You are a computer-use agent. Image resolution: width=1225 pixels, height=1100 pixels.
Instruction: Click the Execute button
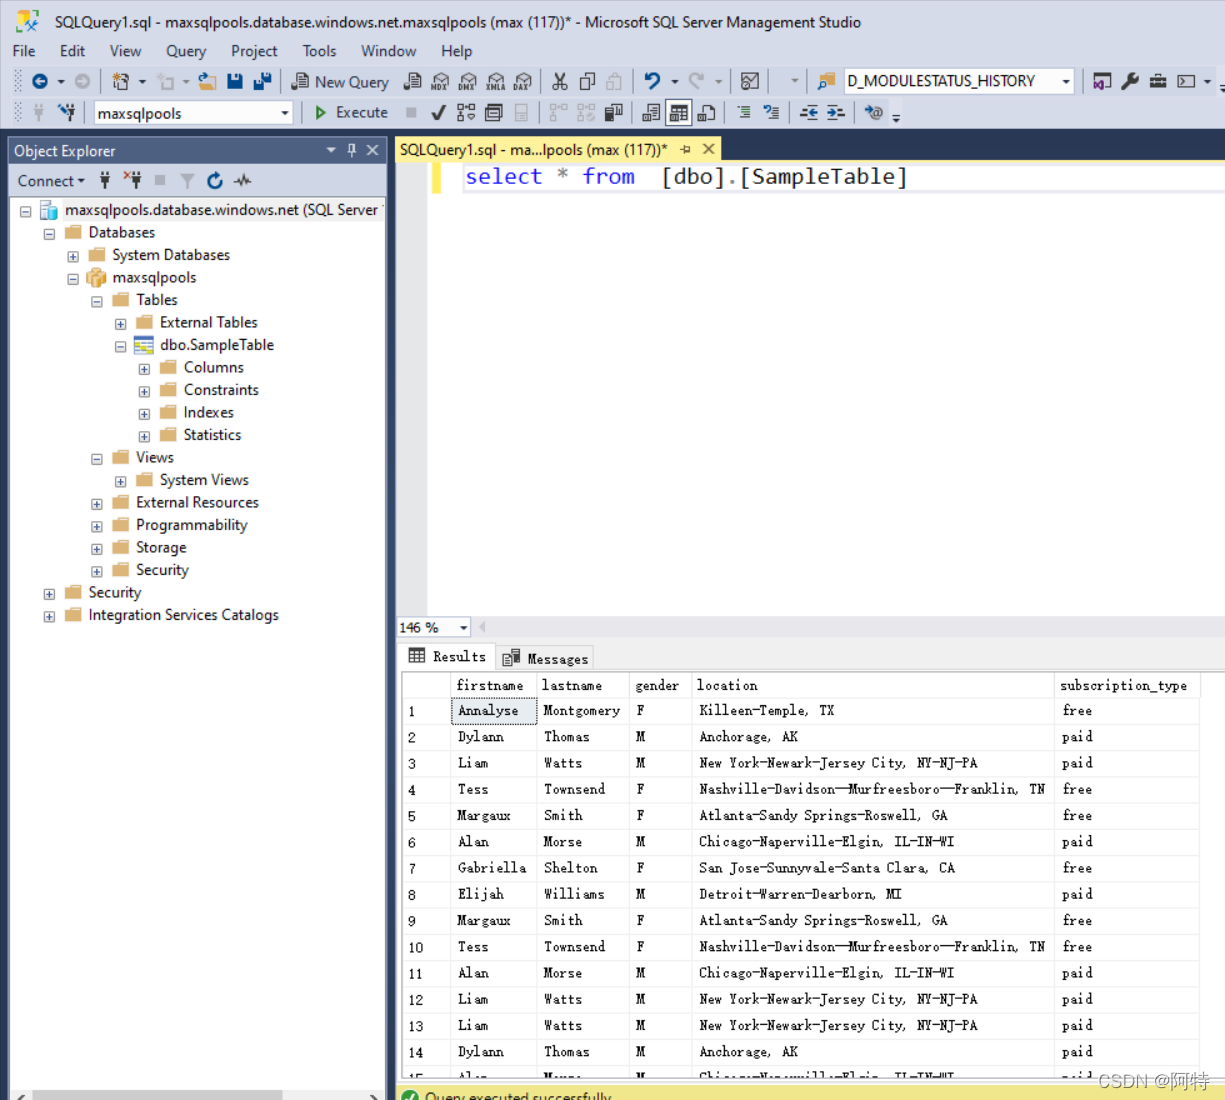click(351, 112)
